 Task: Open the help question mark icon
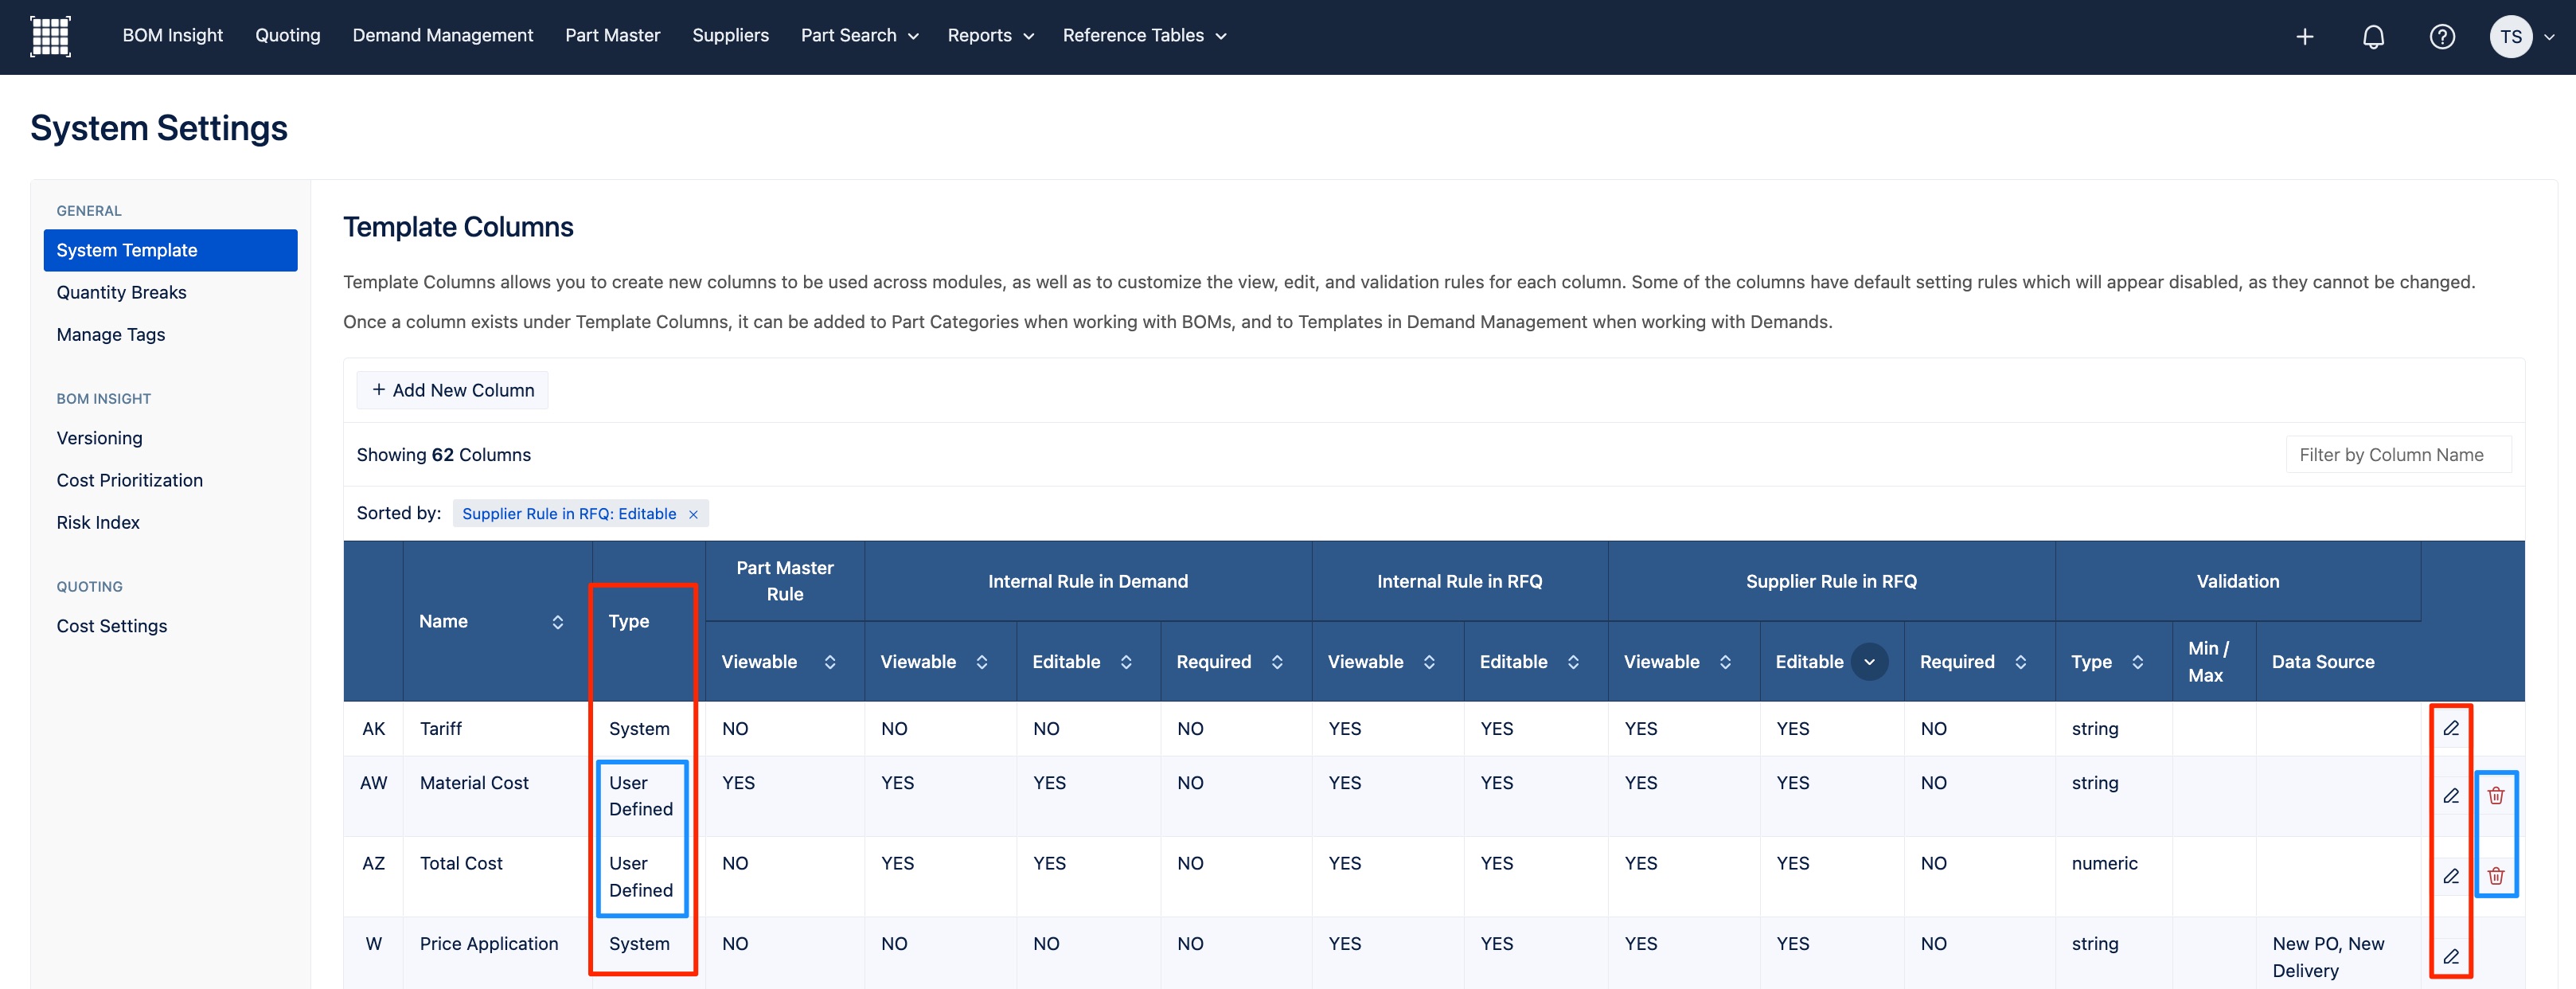2442,37
